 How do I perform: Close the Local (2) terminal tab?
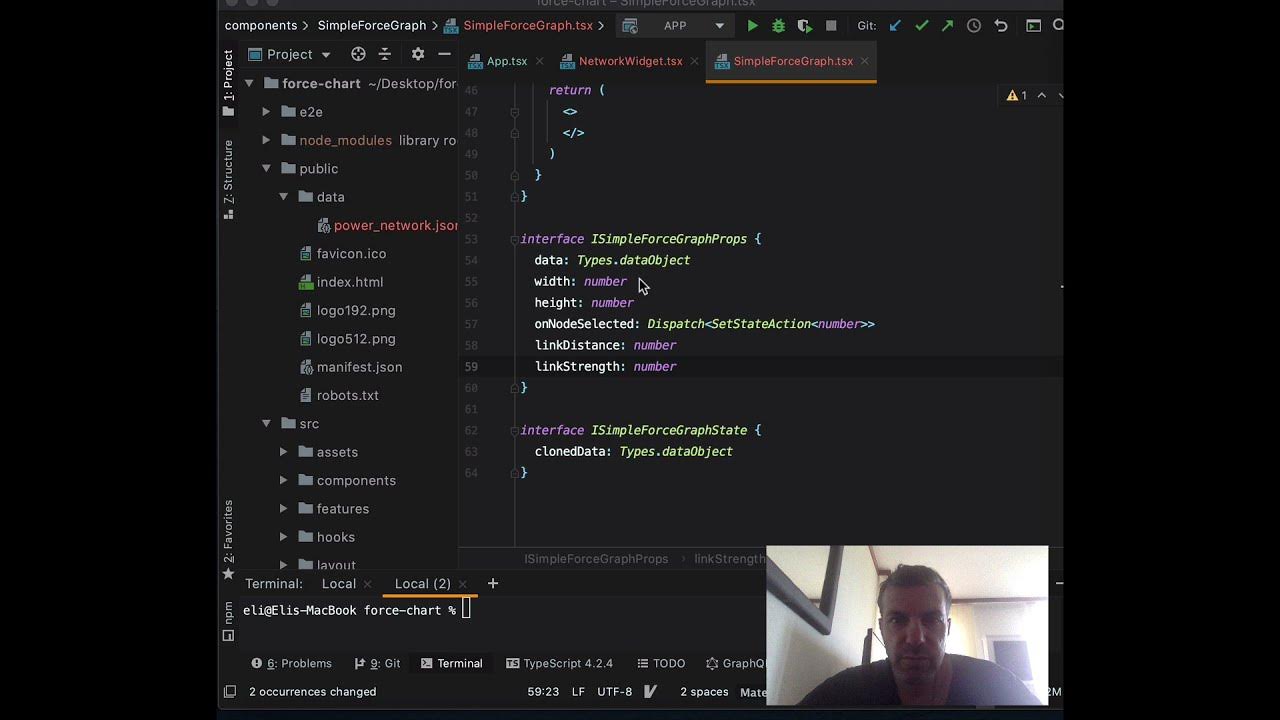point(464,584)
